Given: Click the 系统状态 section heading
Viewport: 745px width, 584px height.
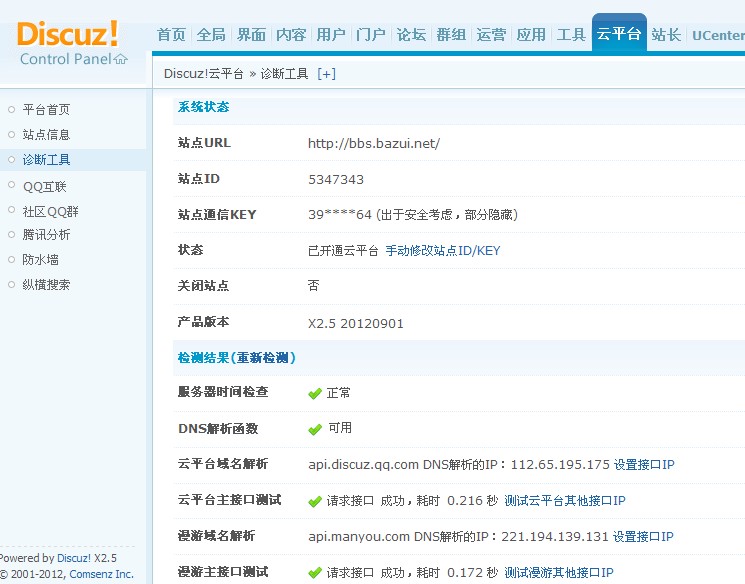Looking at the screenshot, I should point(203,106).
